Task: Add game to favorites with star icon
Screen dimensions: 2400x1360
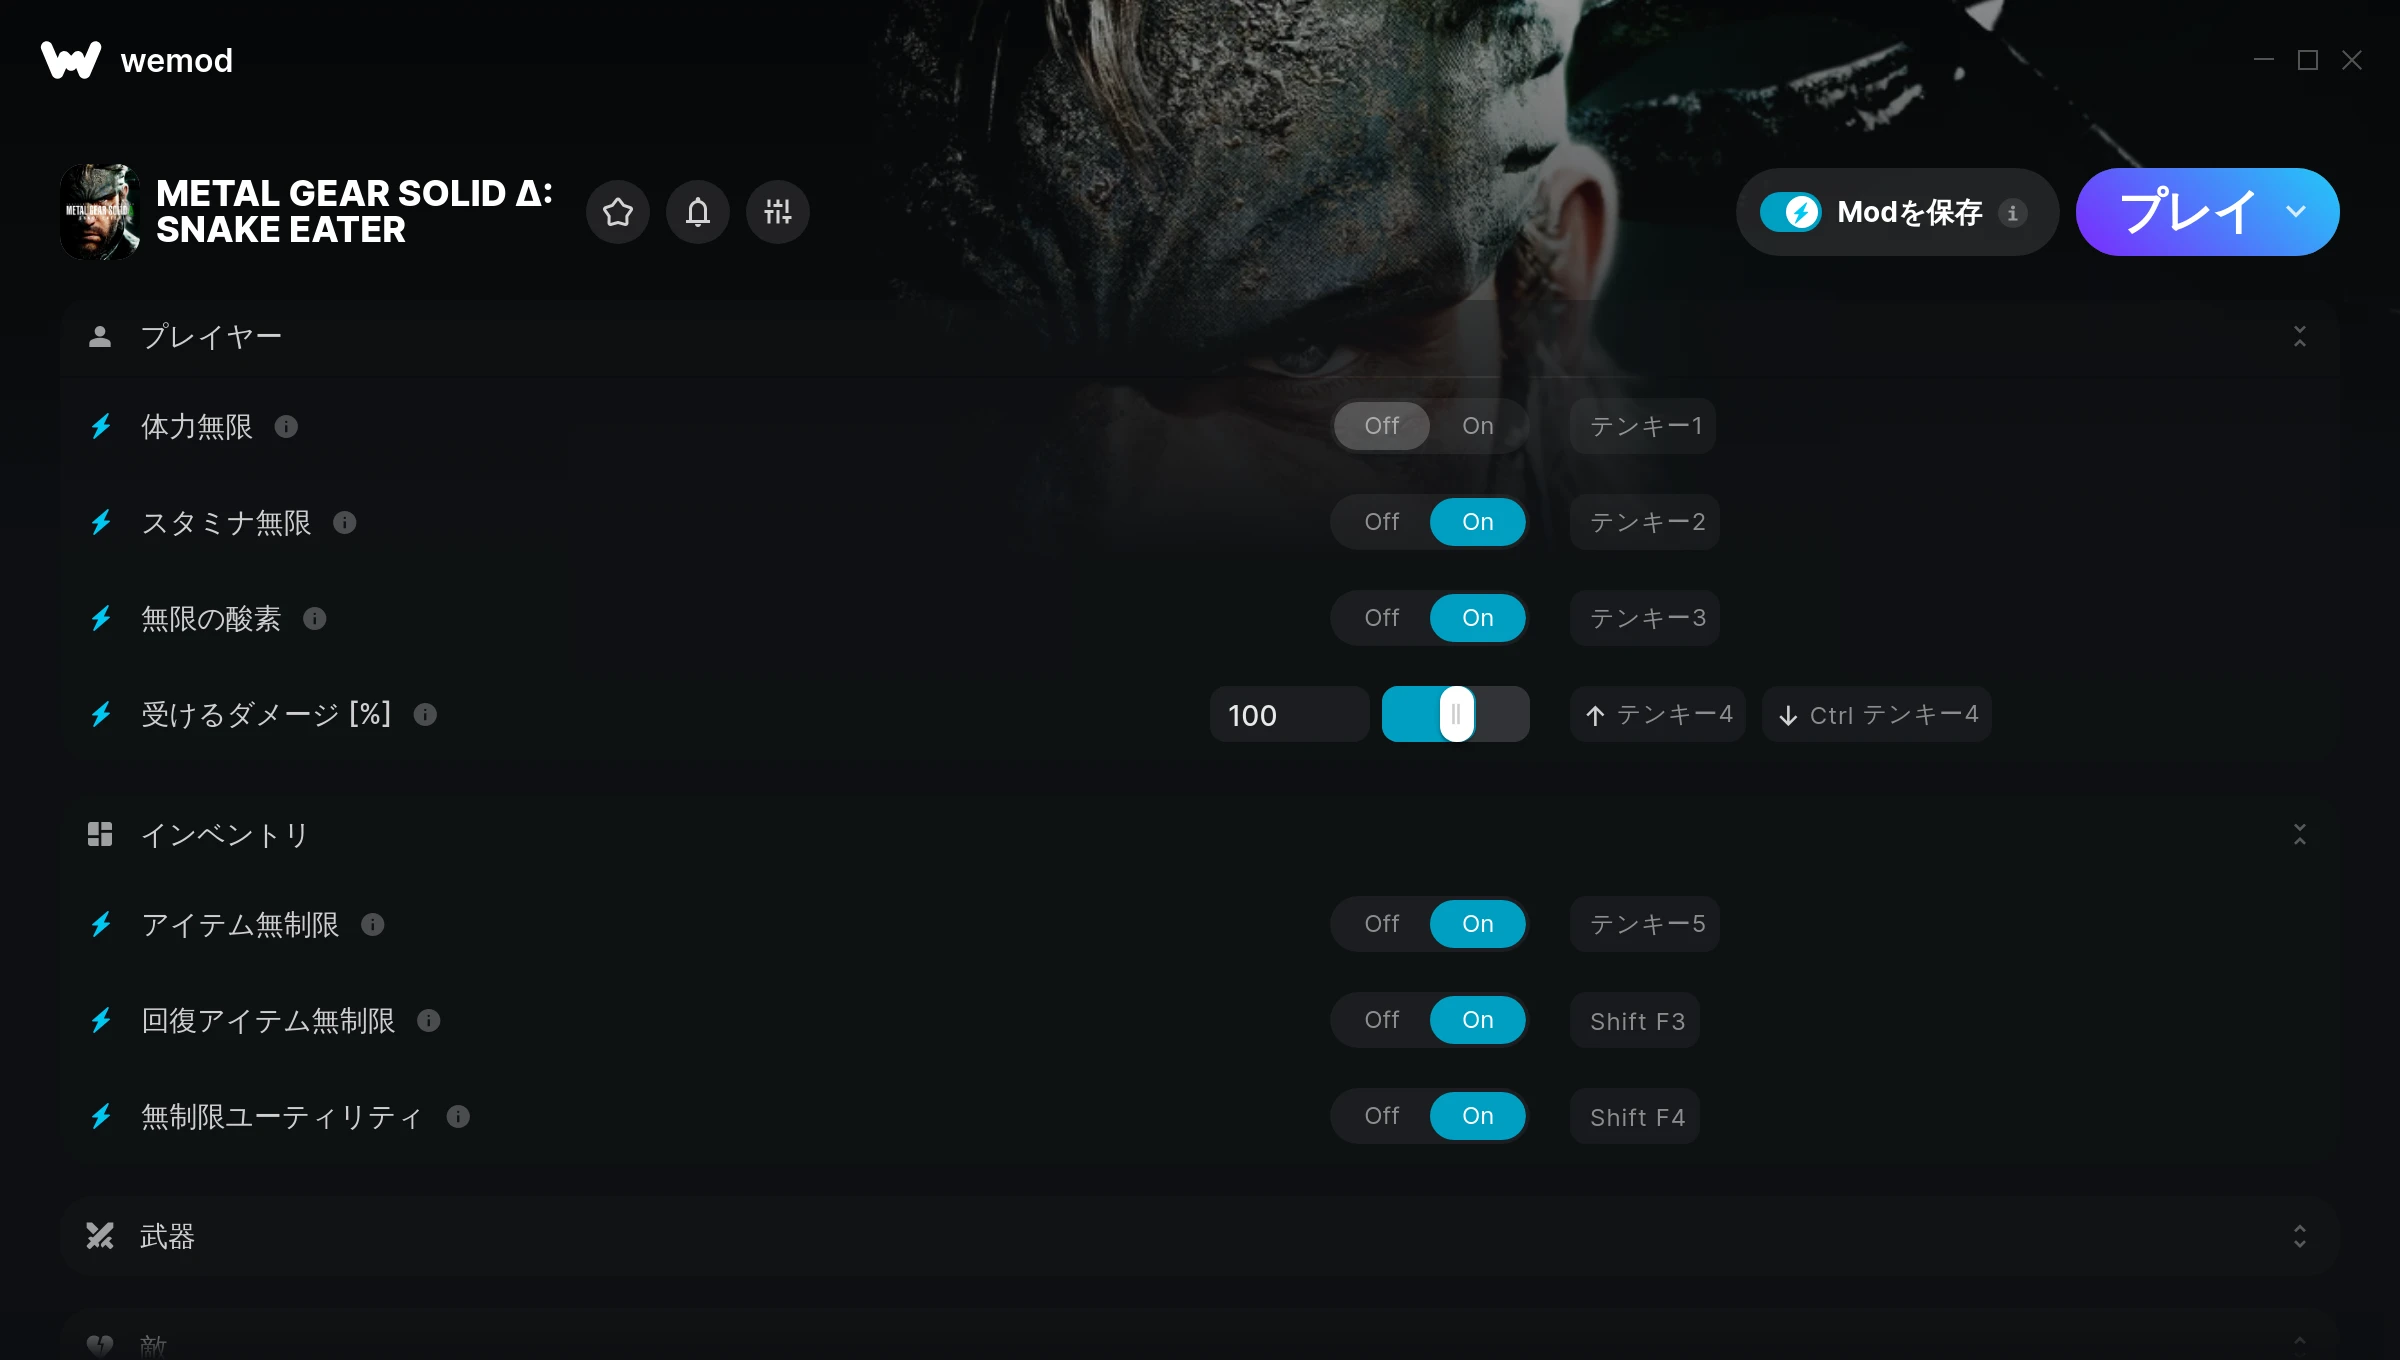Action: click(x=618, y=212)
